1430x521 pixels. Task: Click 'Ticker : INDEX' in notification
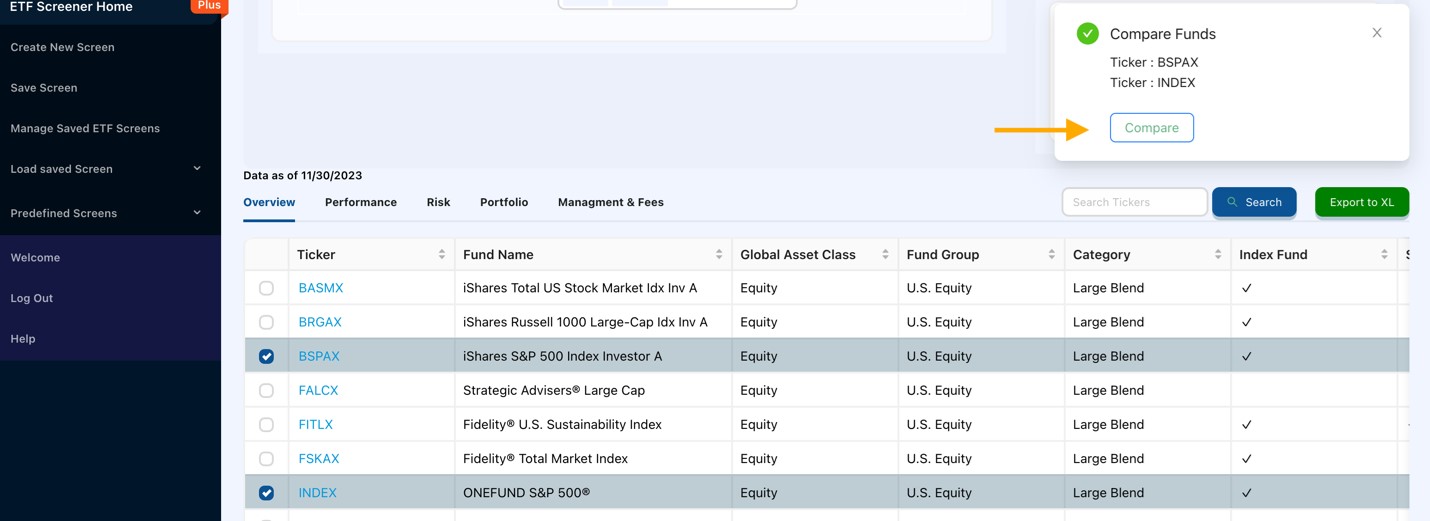pyautogui.click(x=1152, y=83)
